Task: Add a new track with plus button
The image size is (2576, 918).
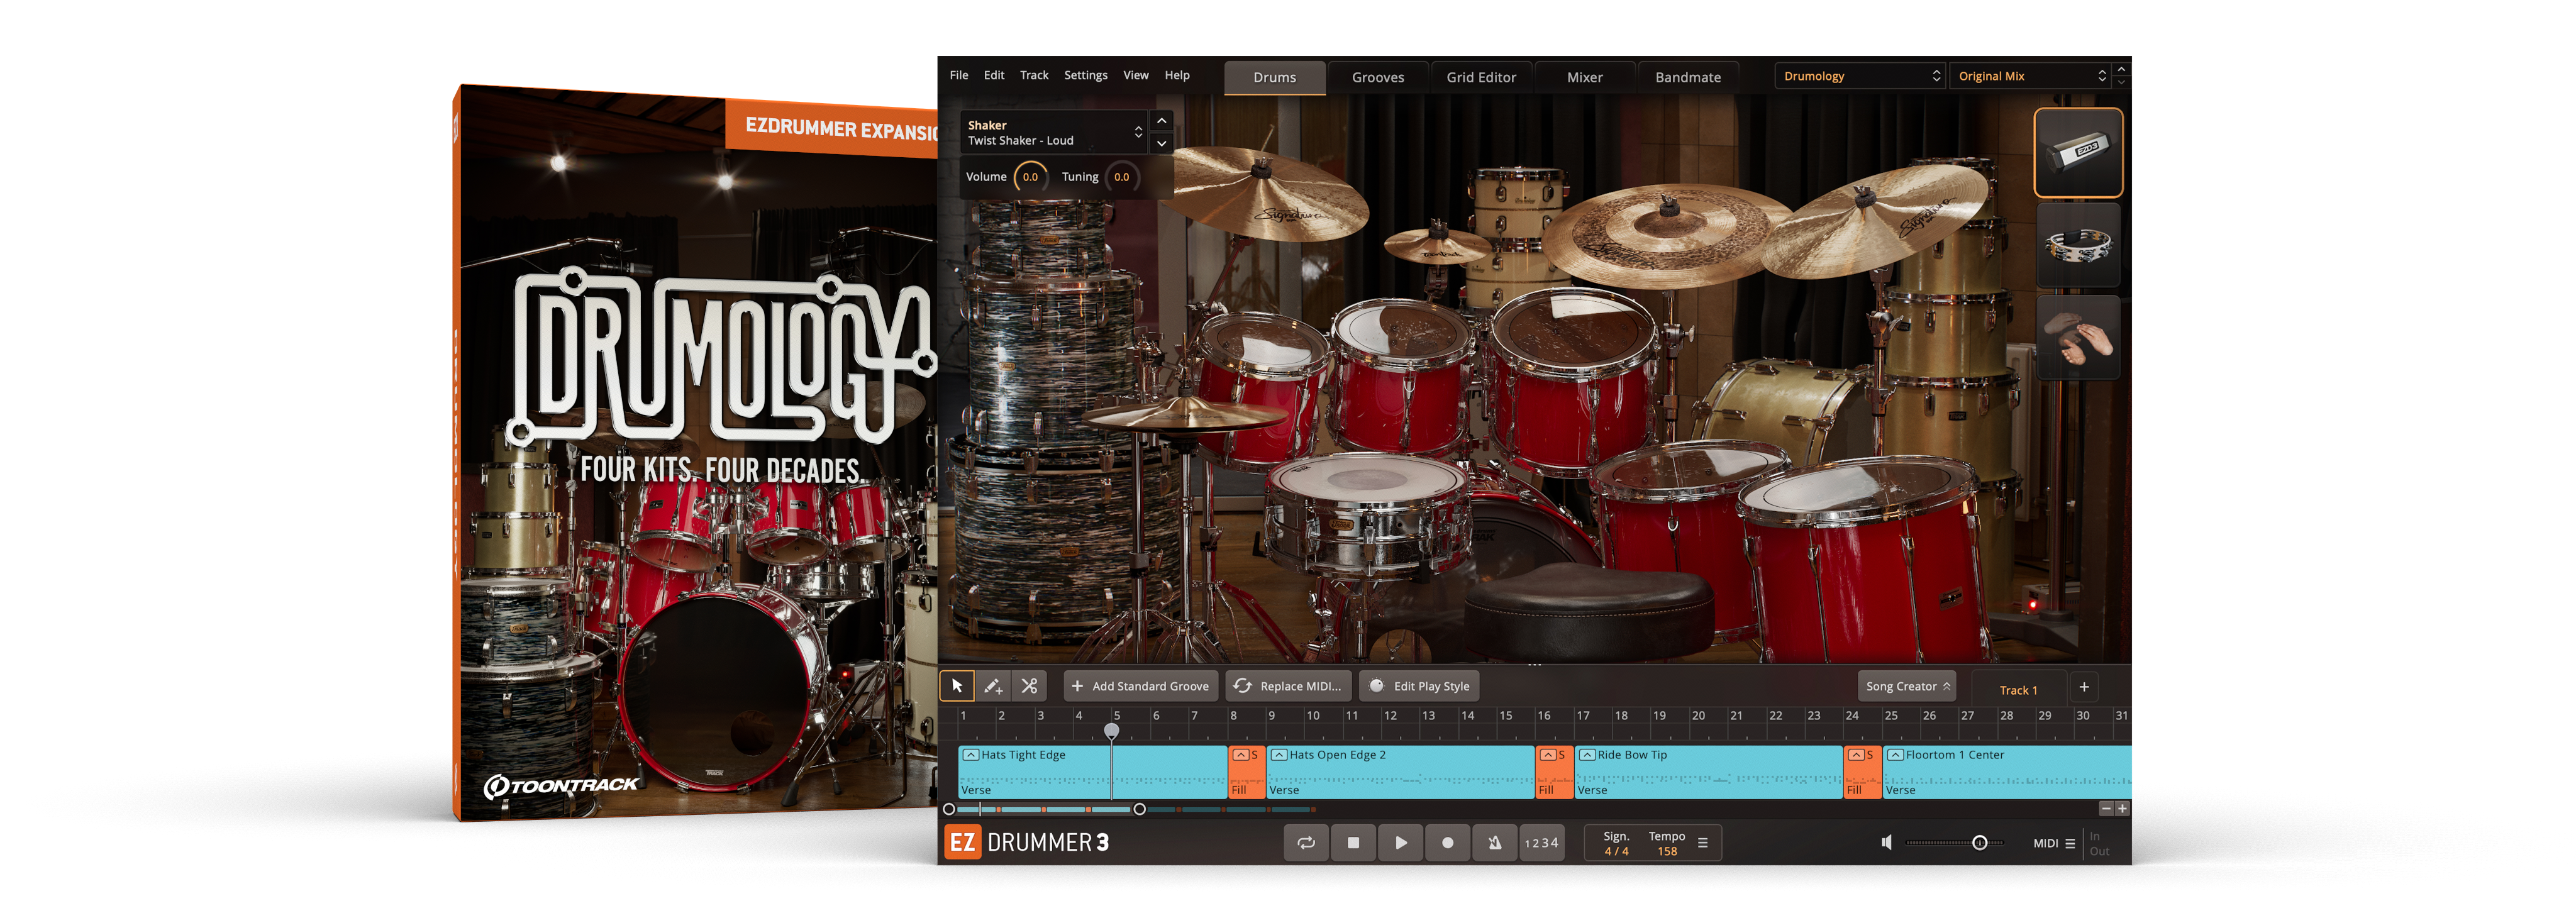Action: pos(2084,687)
